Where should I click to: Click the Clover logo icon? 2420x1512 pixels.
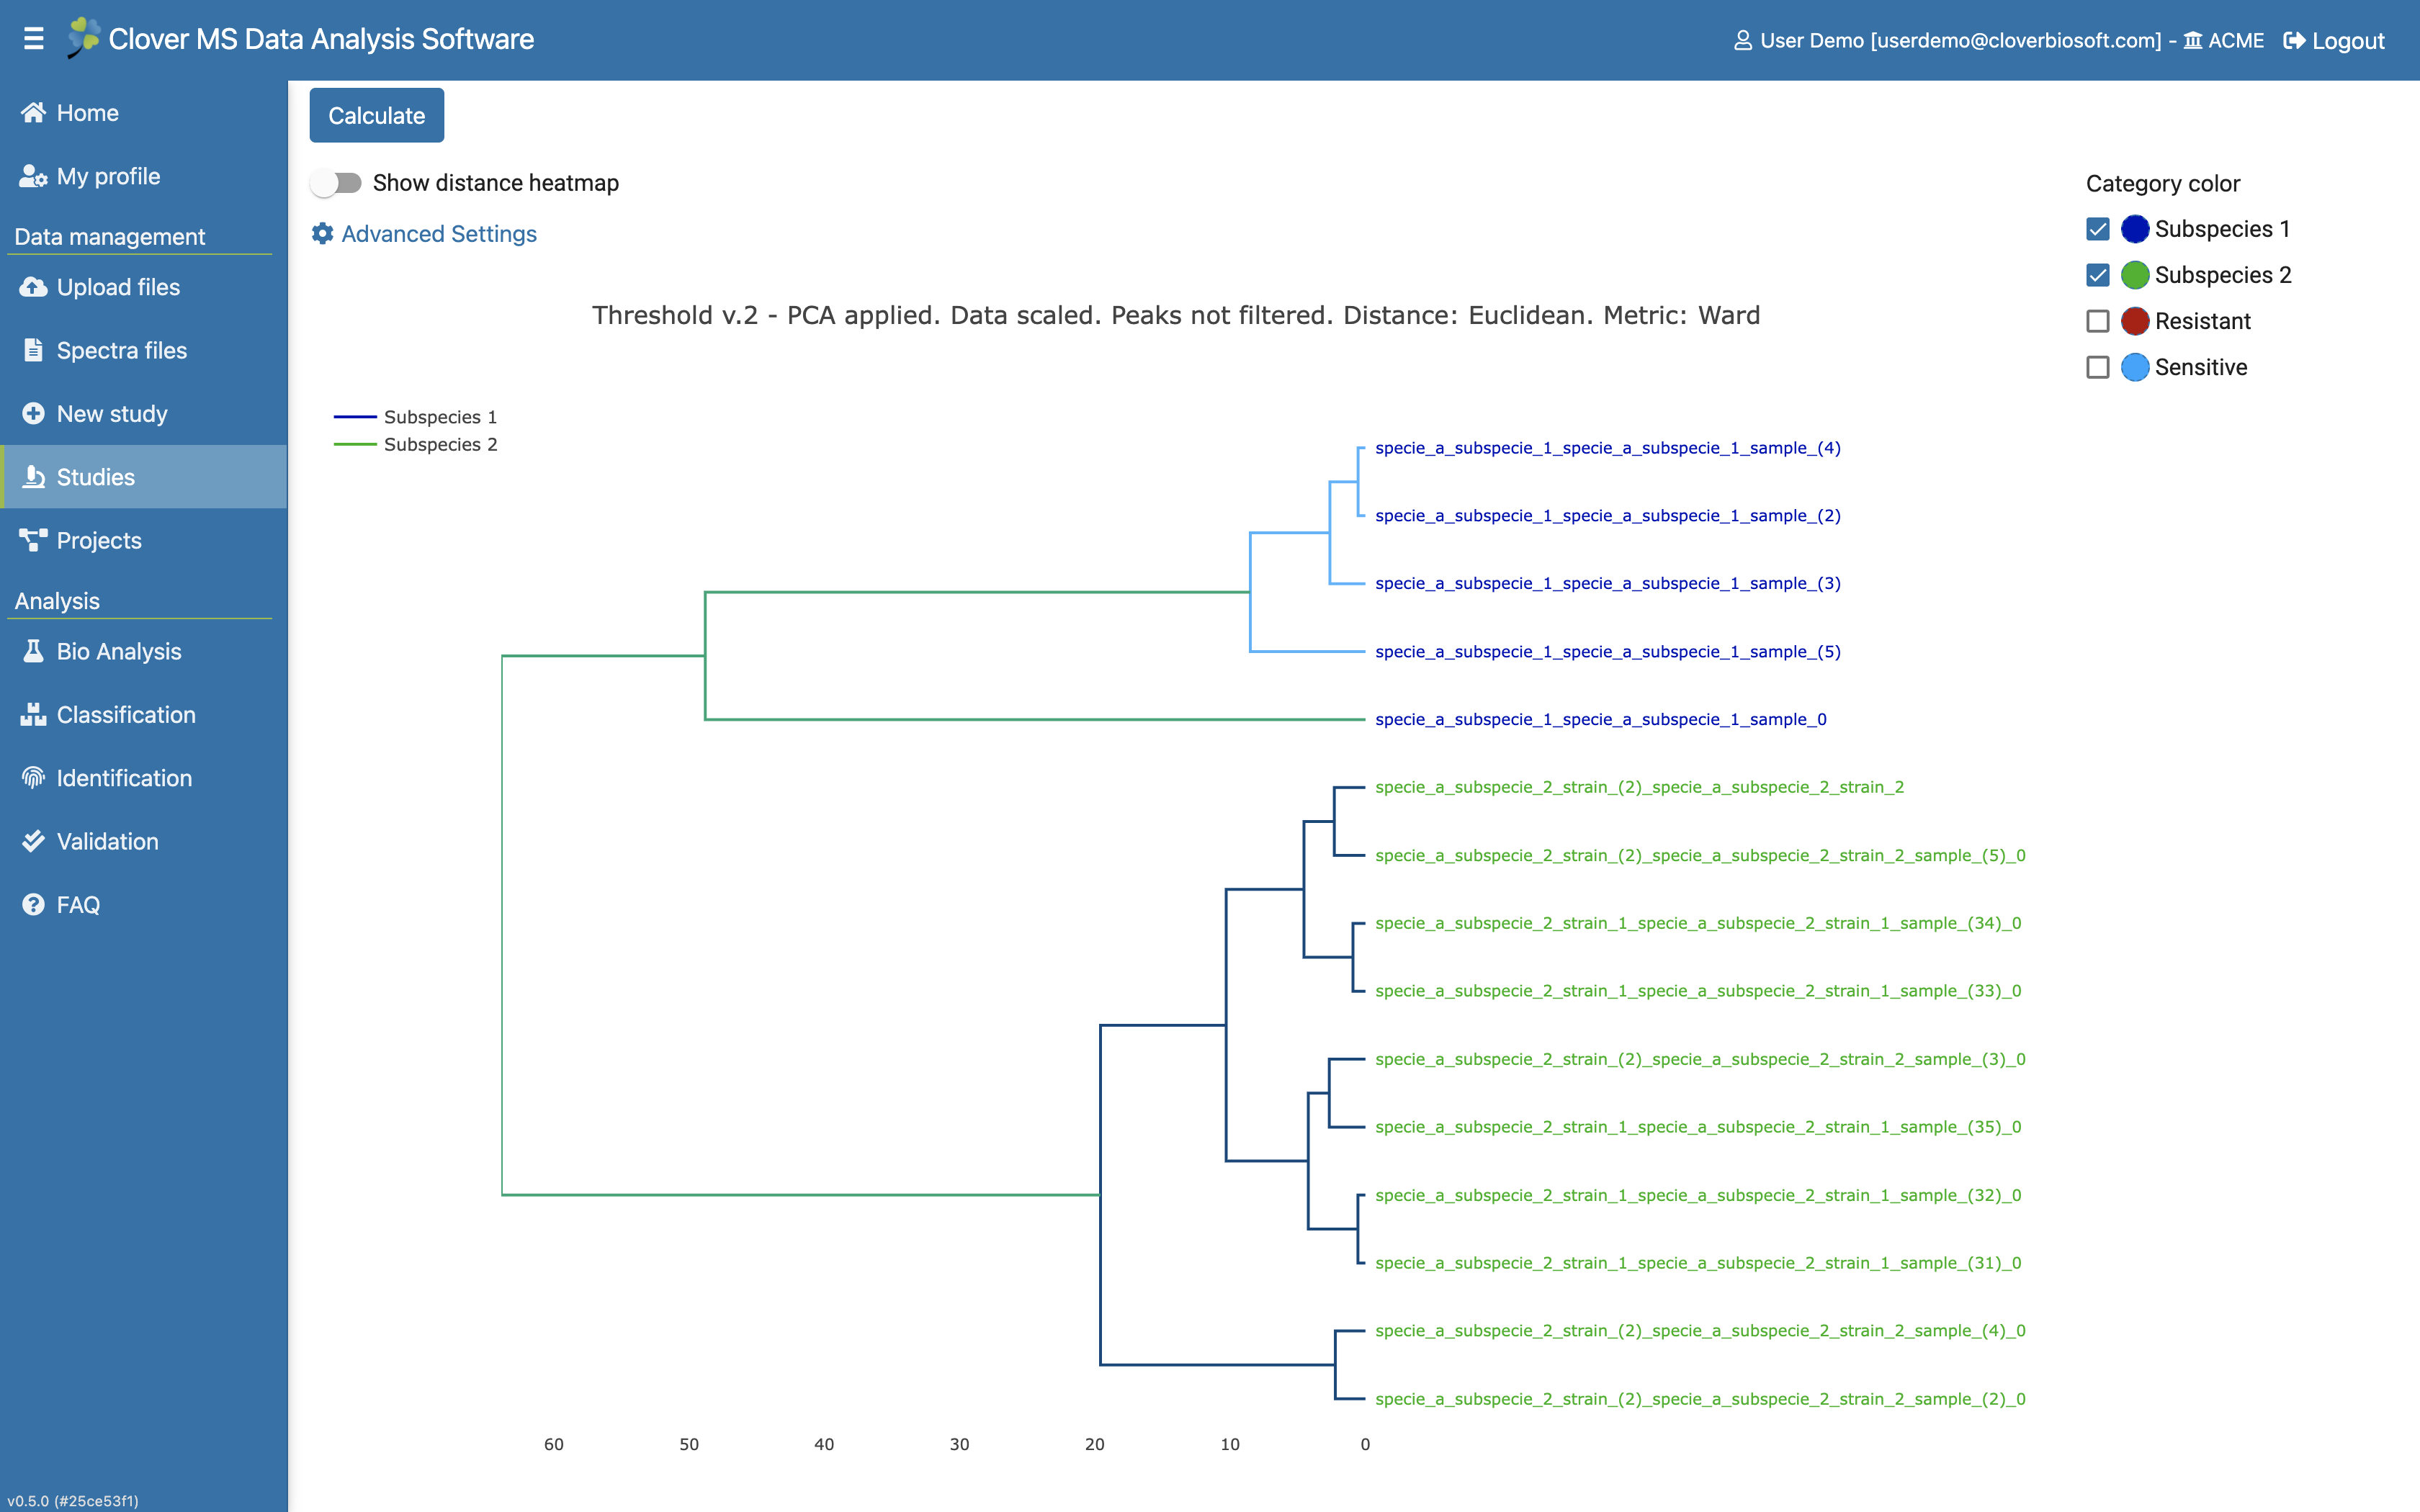(83, 38)
